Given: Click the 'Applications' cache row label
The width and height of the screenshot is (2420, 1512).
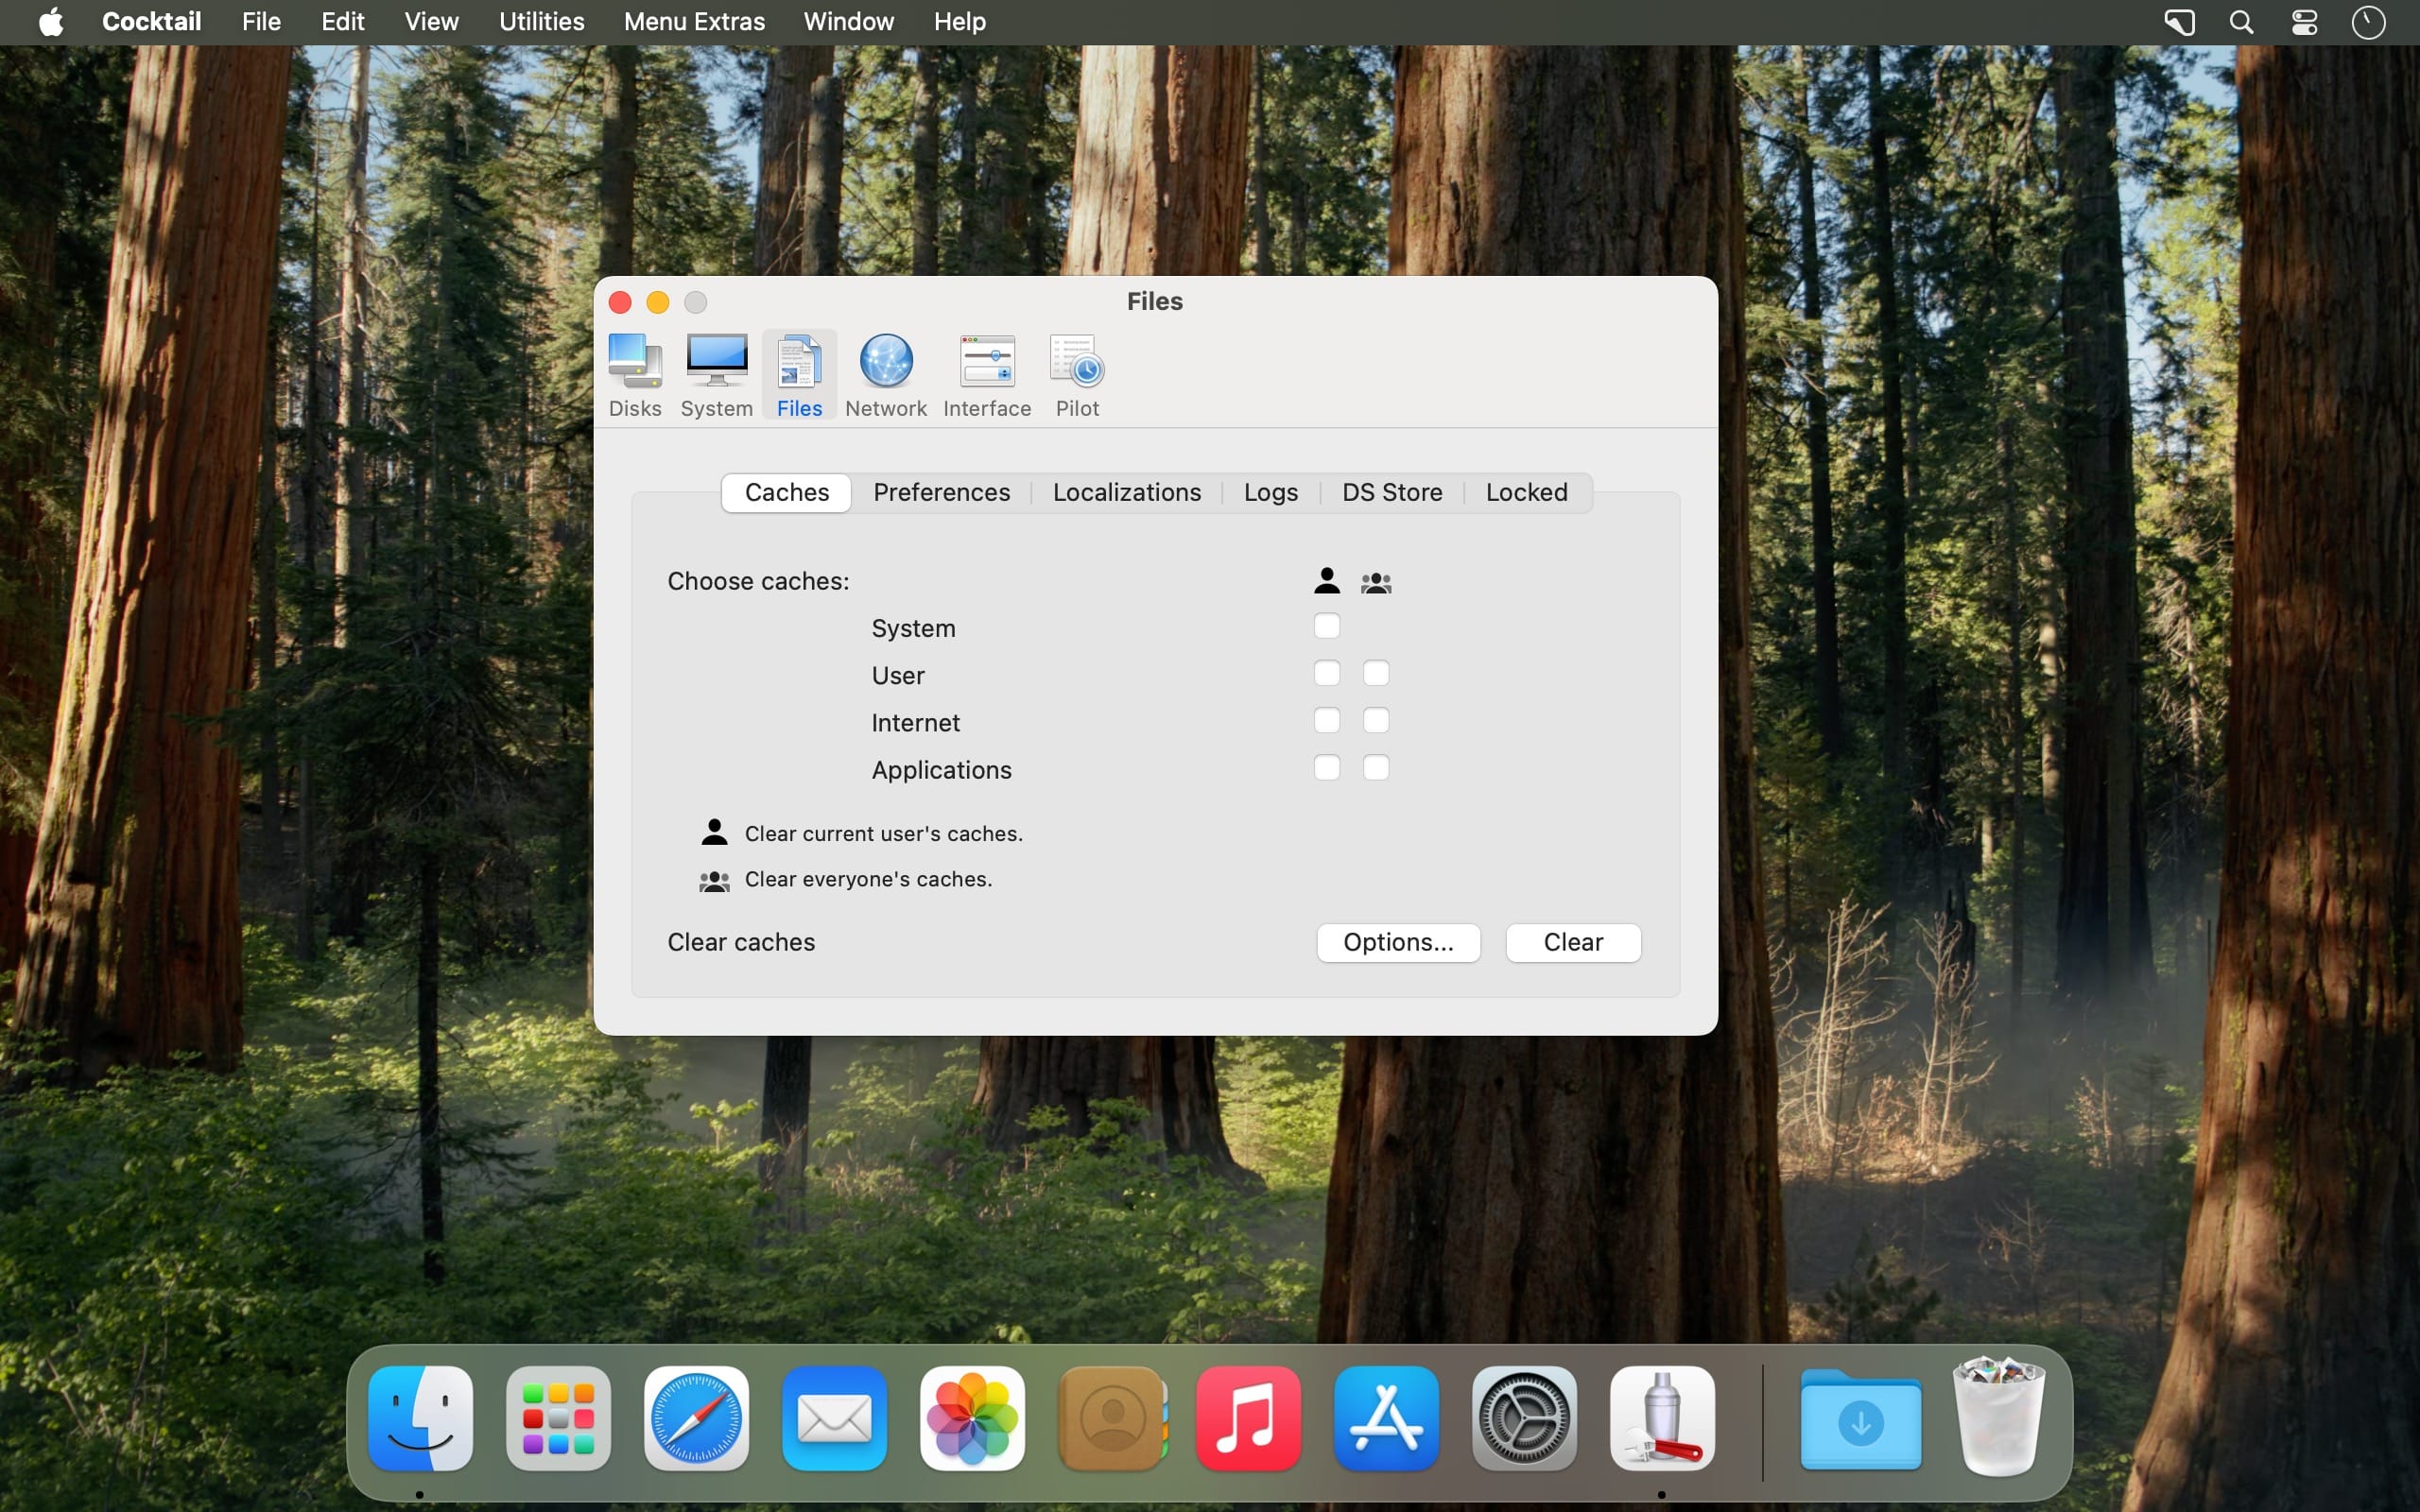Looking at the screenshot, I should point(941,770).
